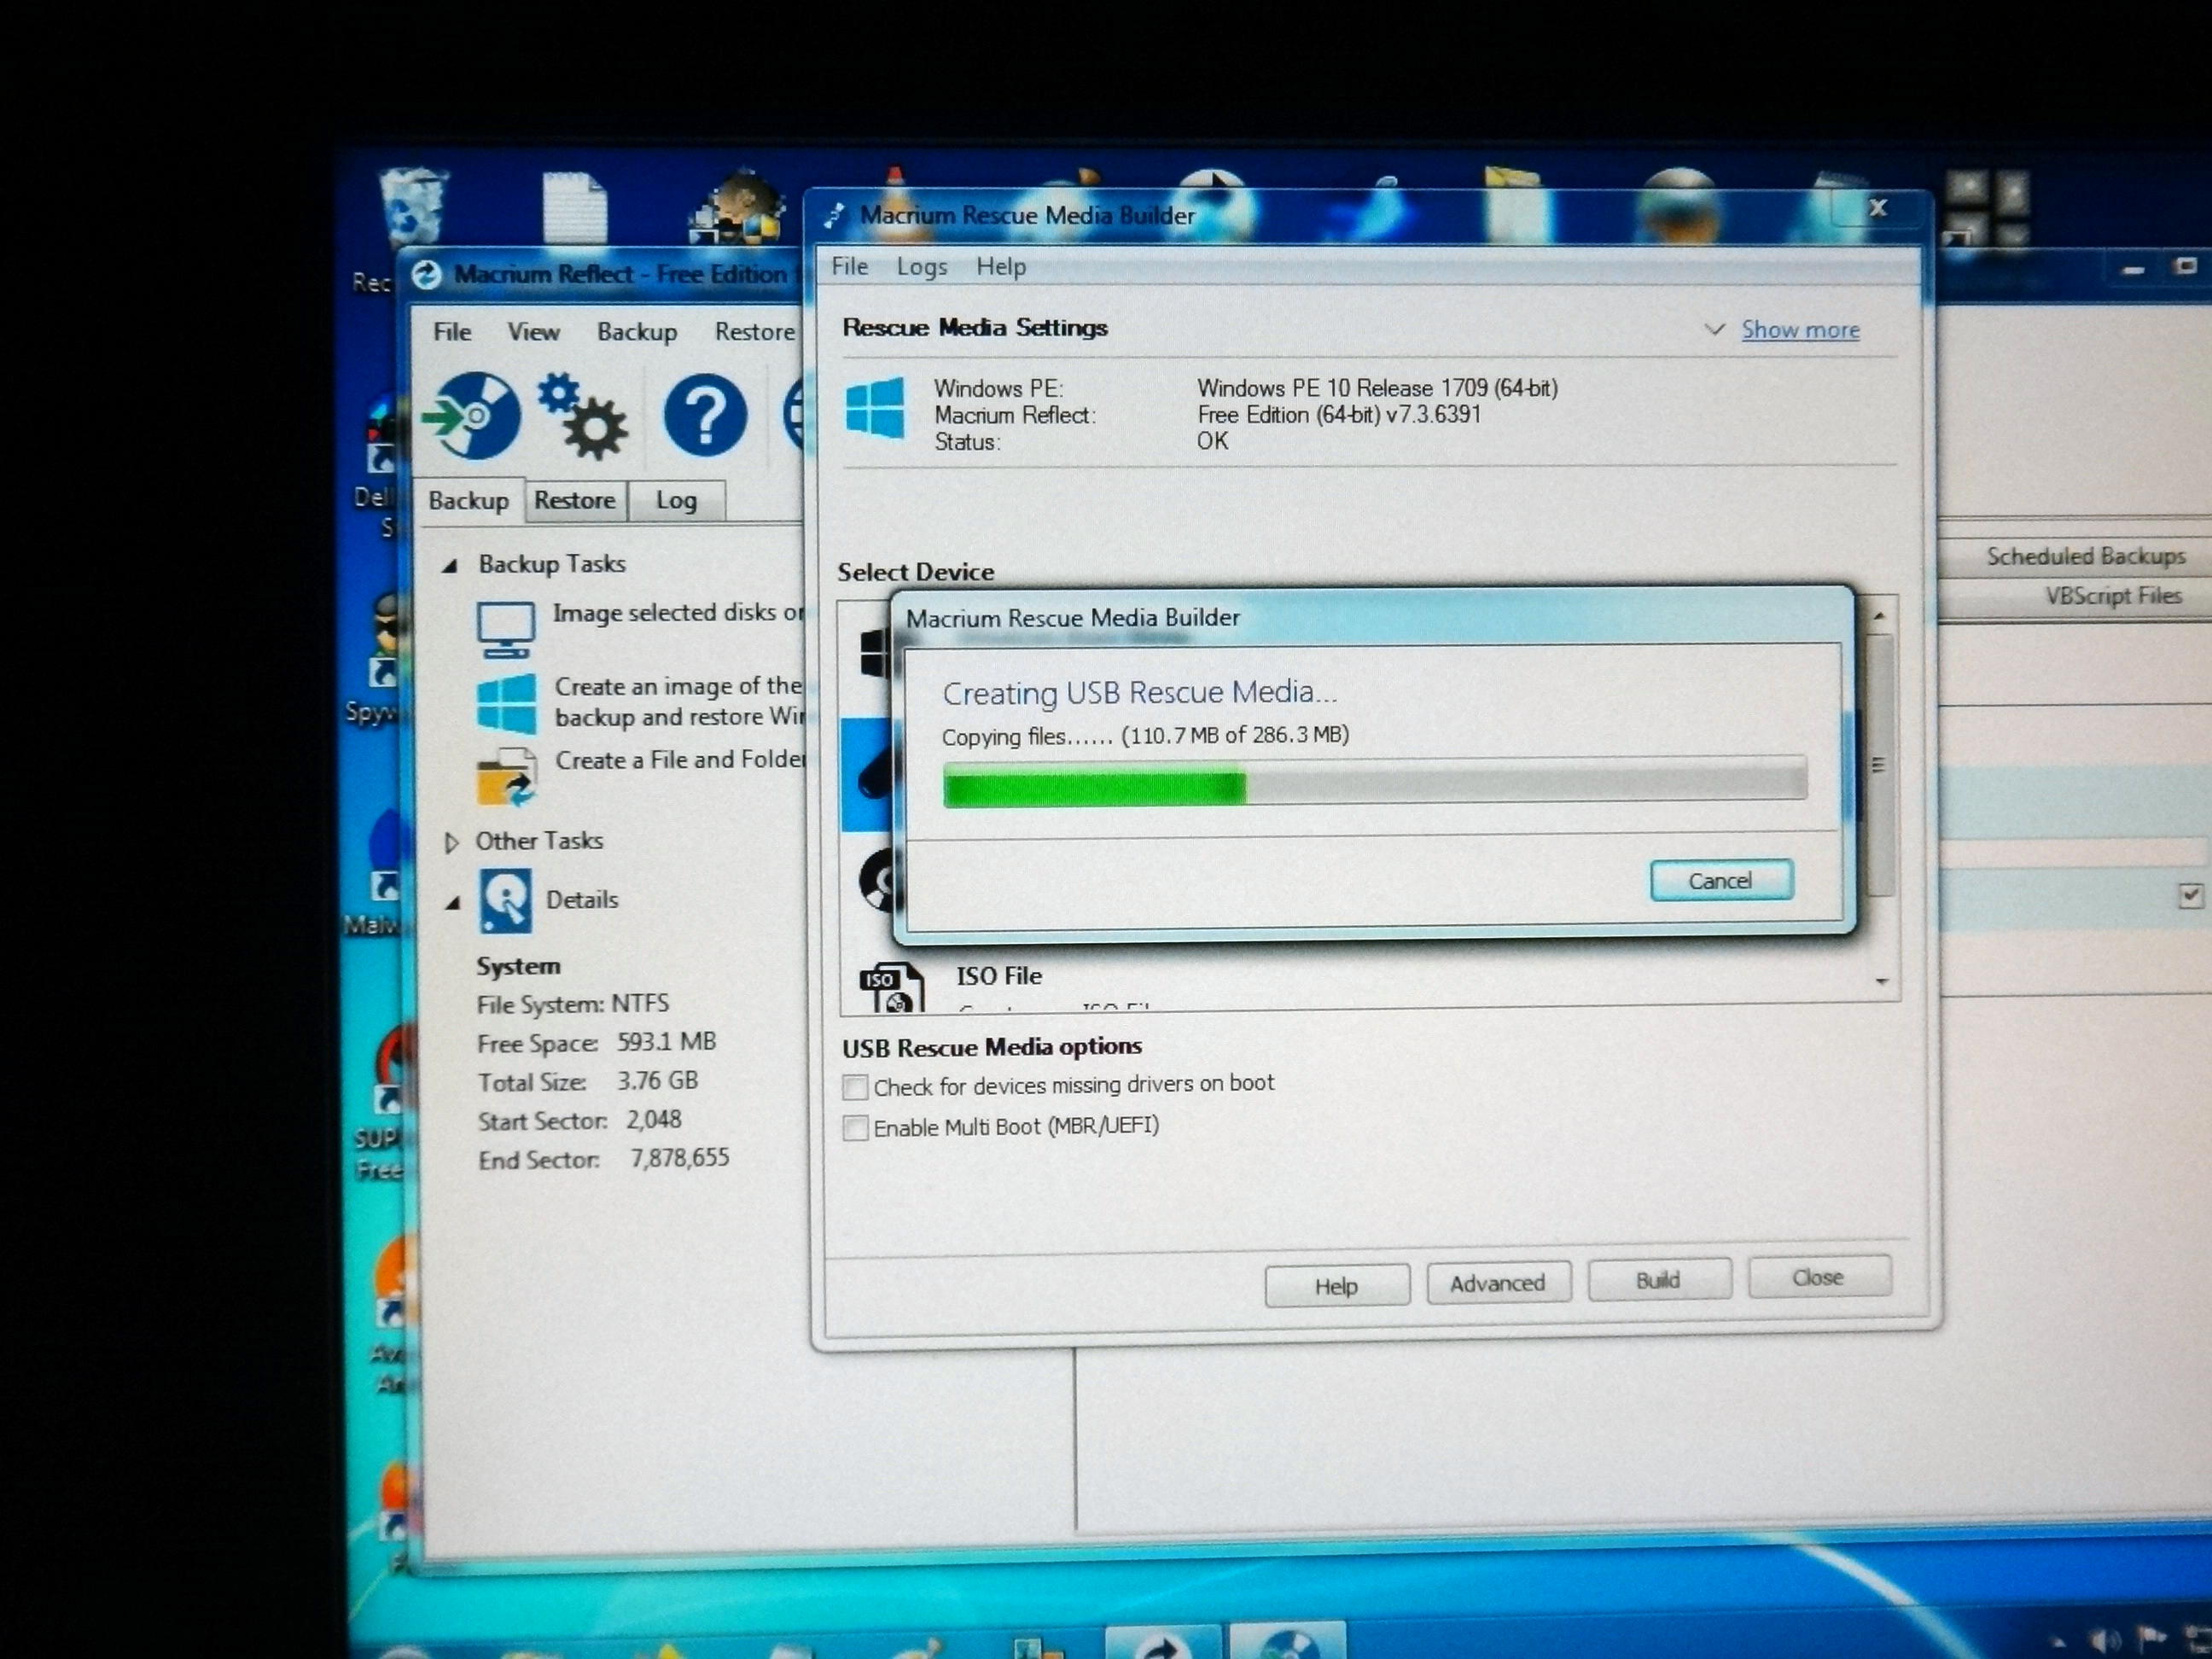Click the disc image backup toolbar icon
This screenshot has height=1659, width=2212.
point(472,415)
